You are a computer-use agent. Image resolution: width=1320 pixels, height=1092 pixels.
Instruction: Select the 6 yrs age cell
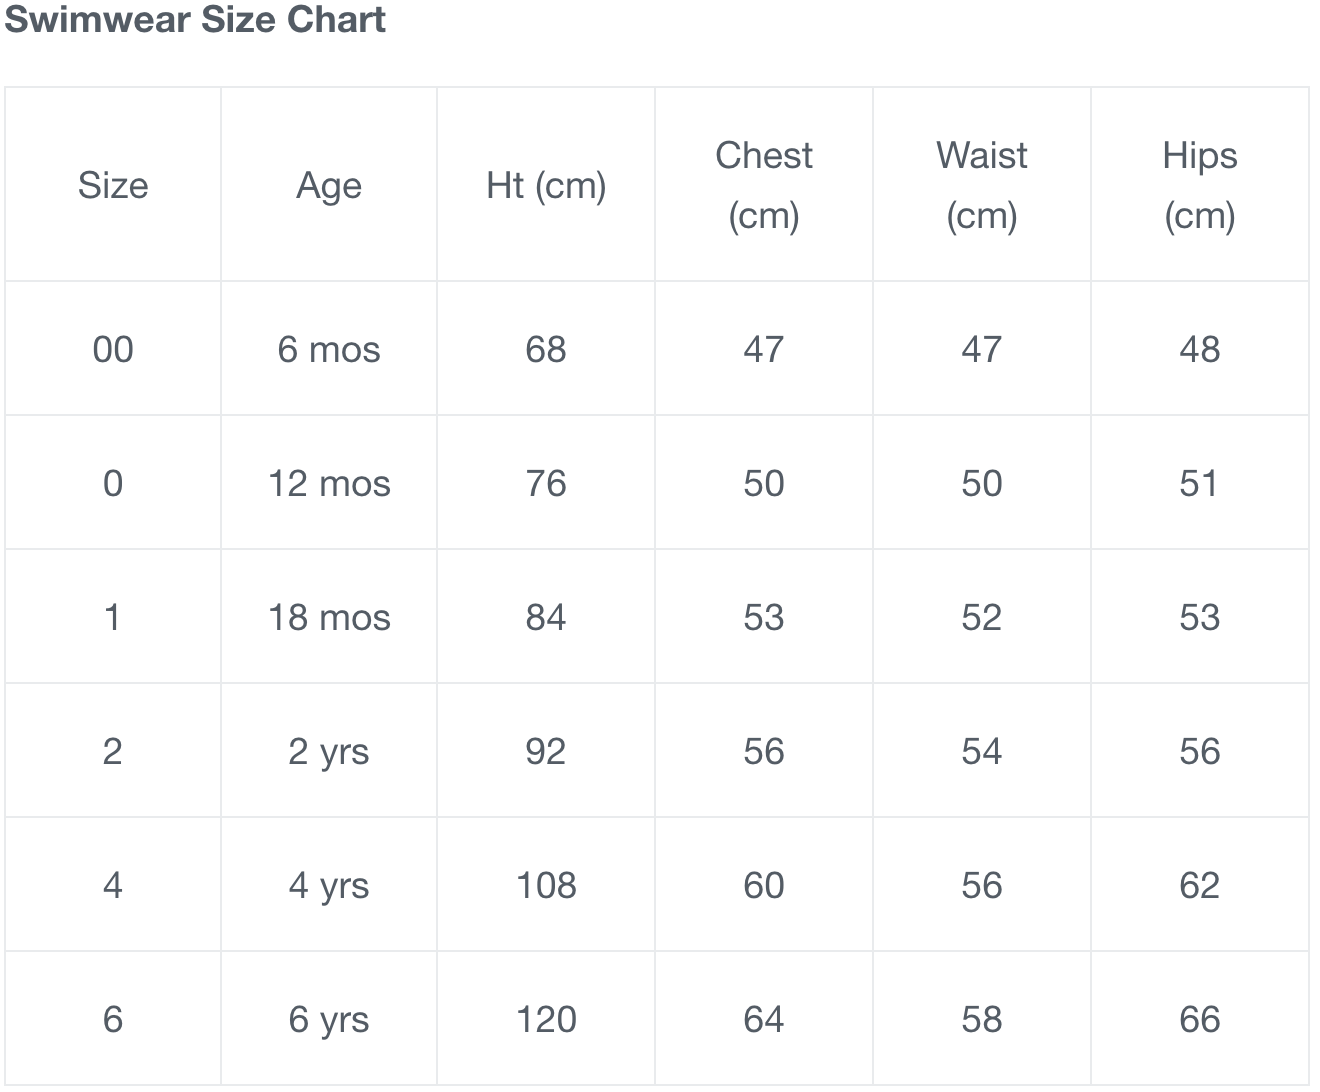[329, 1019]
